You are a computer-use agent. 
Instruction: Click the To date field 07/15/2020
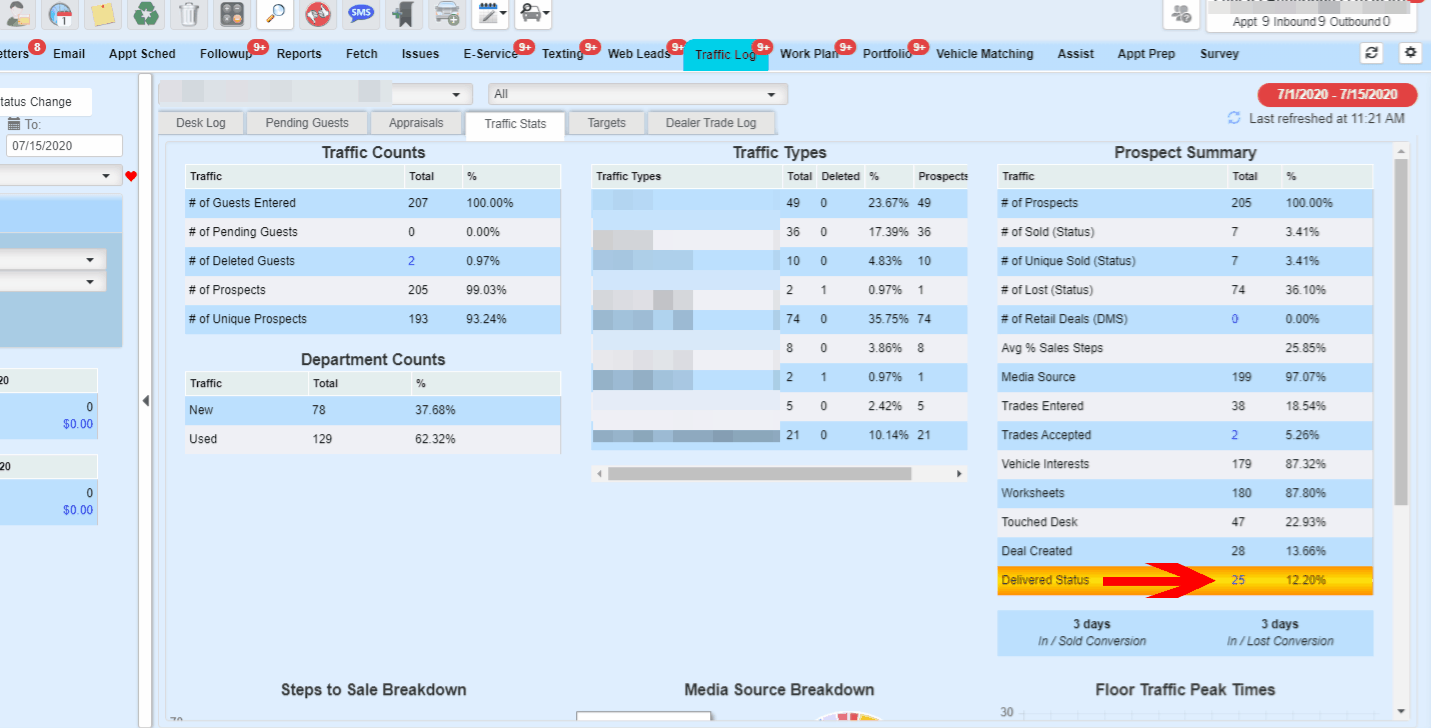pos(64,146)
